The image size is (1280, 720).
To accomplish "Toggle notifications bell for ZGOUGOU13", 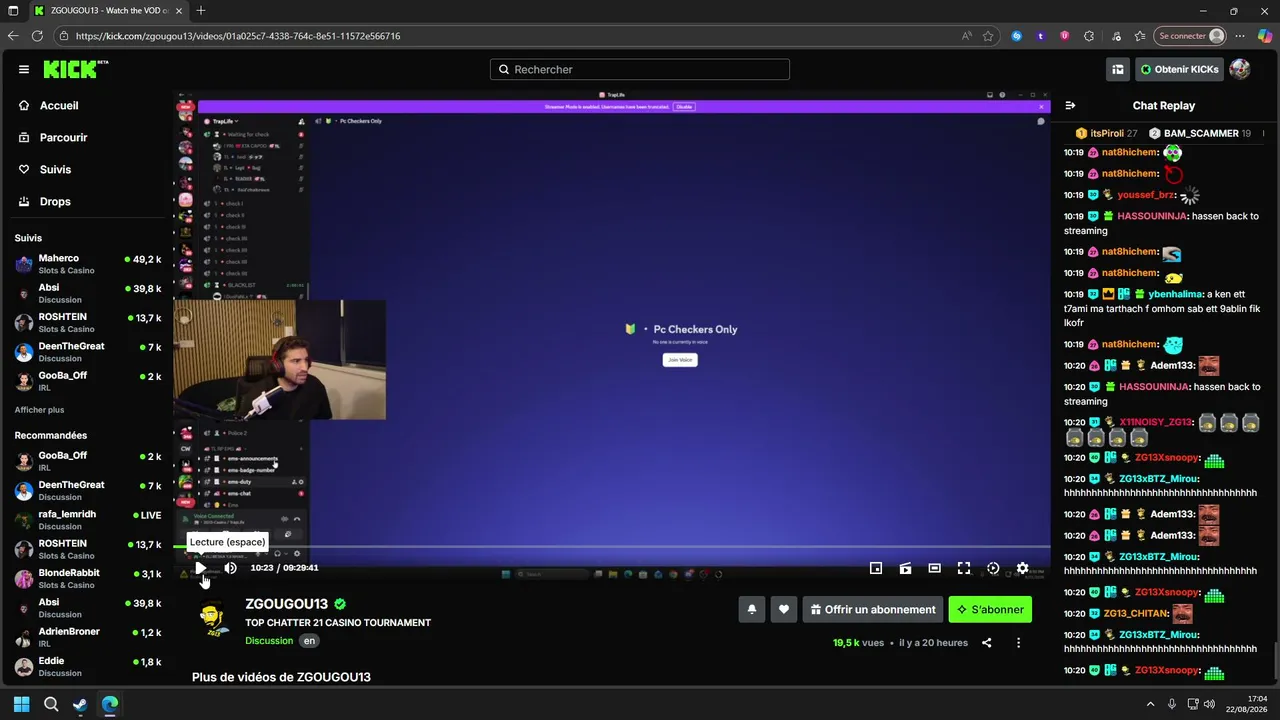I will tap(752, 609).
